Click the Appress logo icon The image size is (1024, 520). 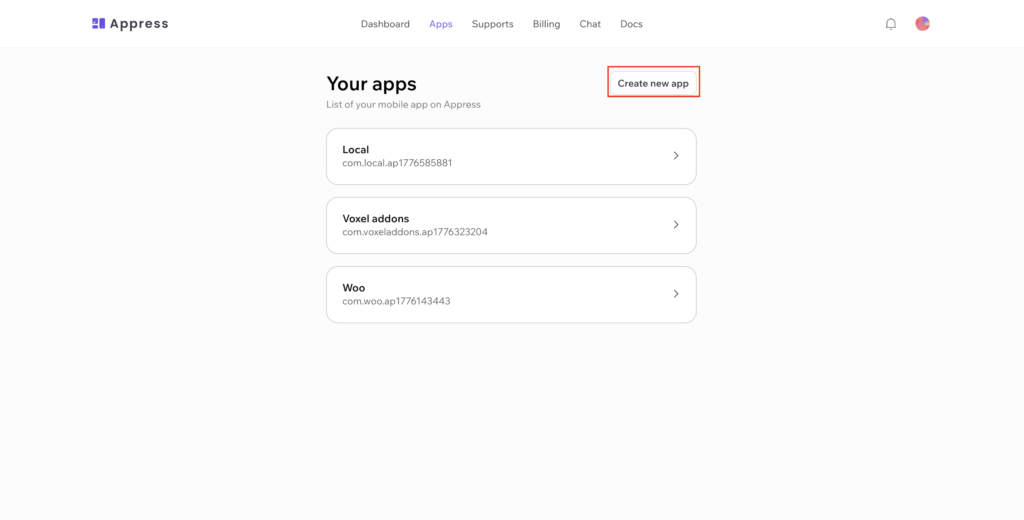(x=99, y=24)
